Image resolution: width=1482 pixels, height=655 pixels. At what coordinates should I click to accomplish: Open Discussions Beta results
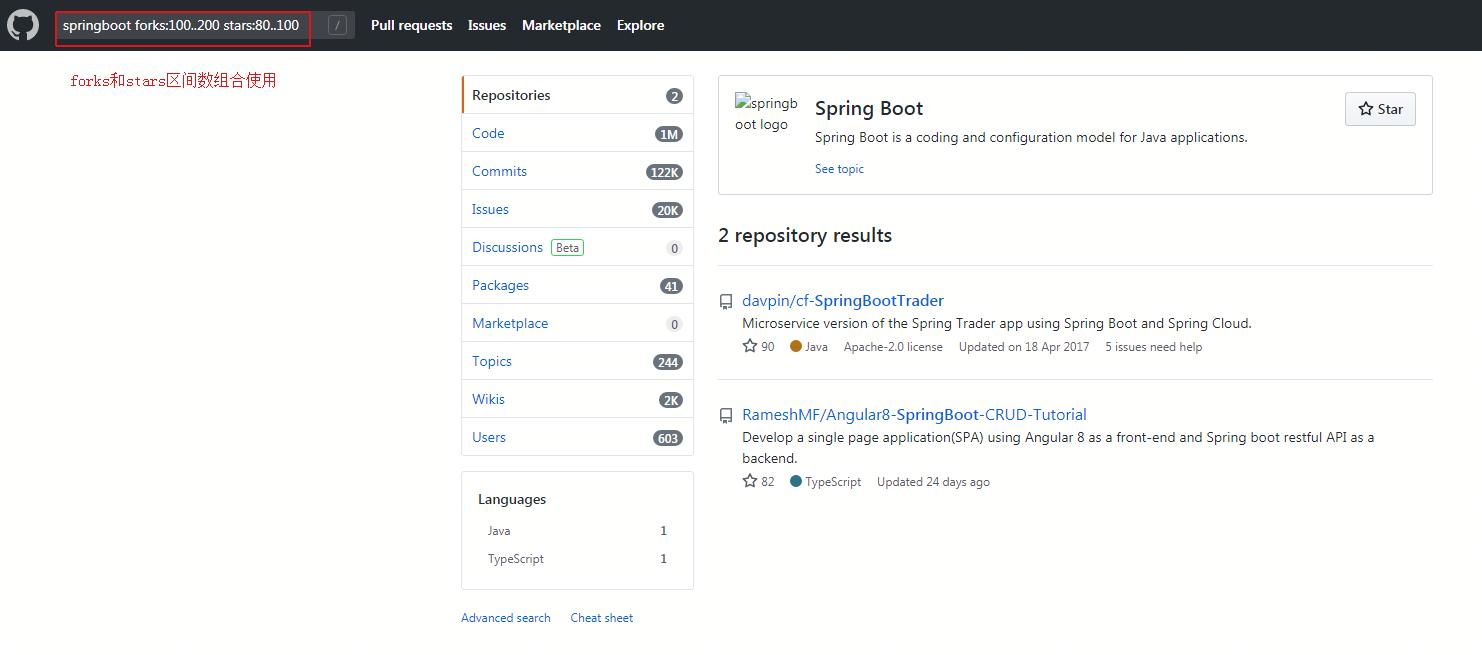pos(577,247)
